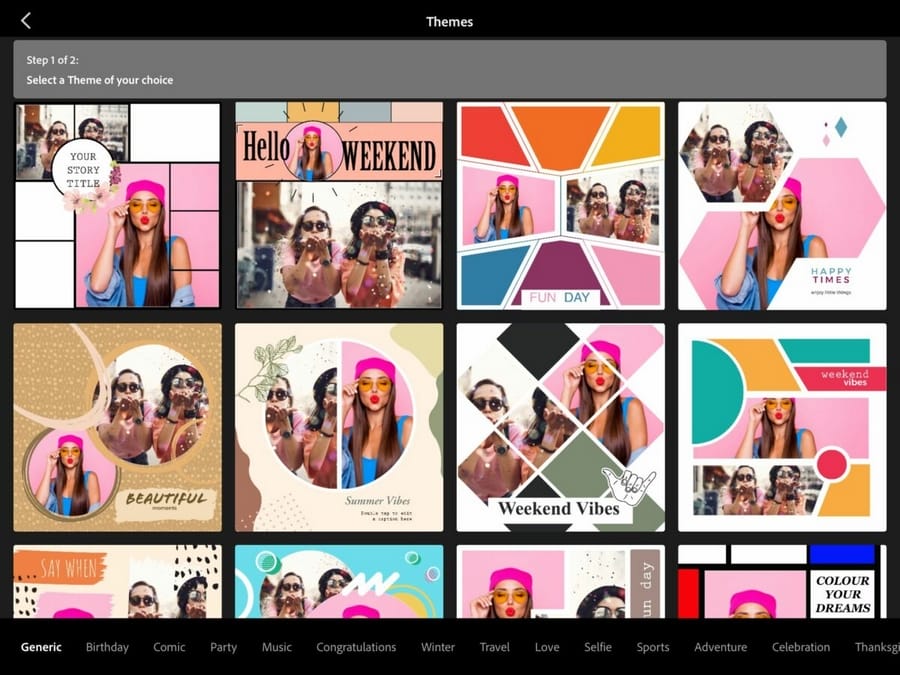Screen dimensions: 900x675
Task: Select the Beautiful moments theme
Action: 117,427
